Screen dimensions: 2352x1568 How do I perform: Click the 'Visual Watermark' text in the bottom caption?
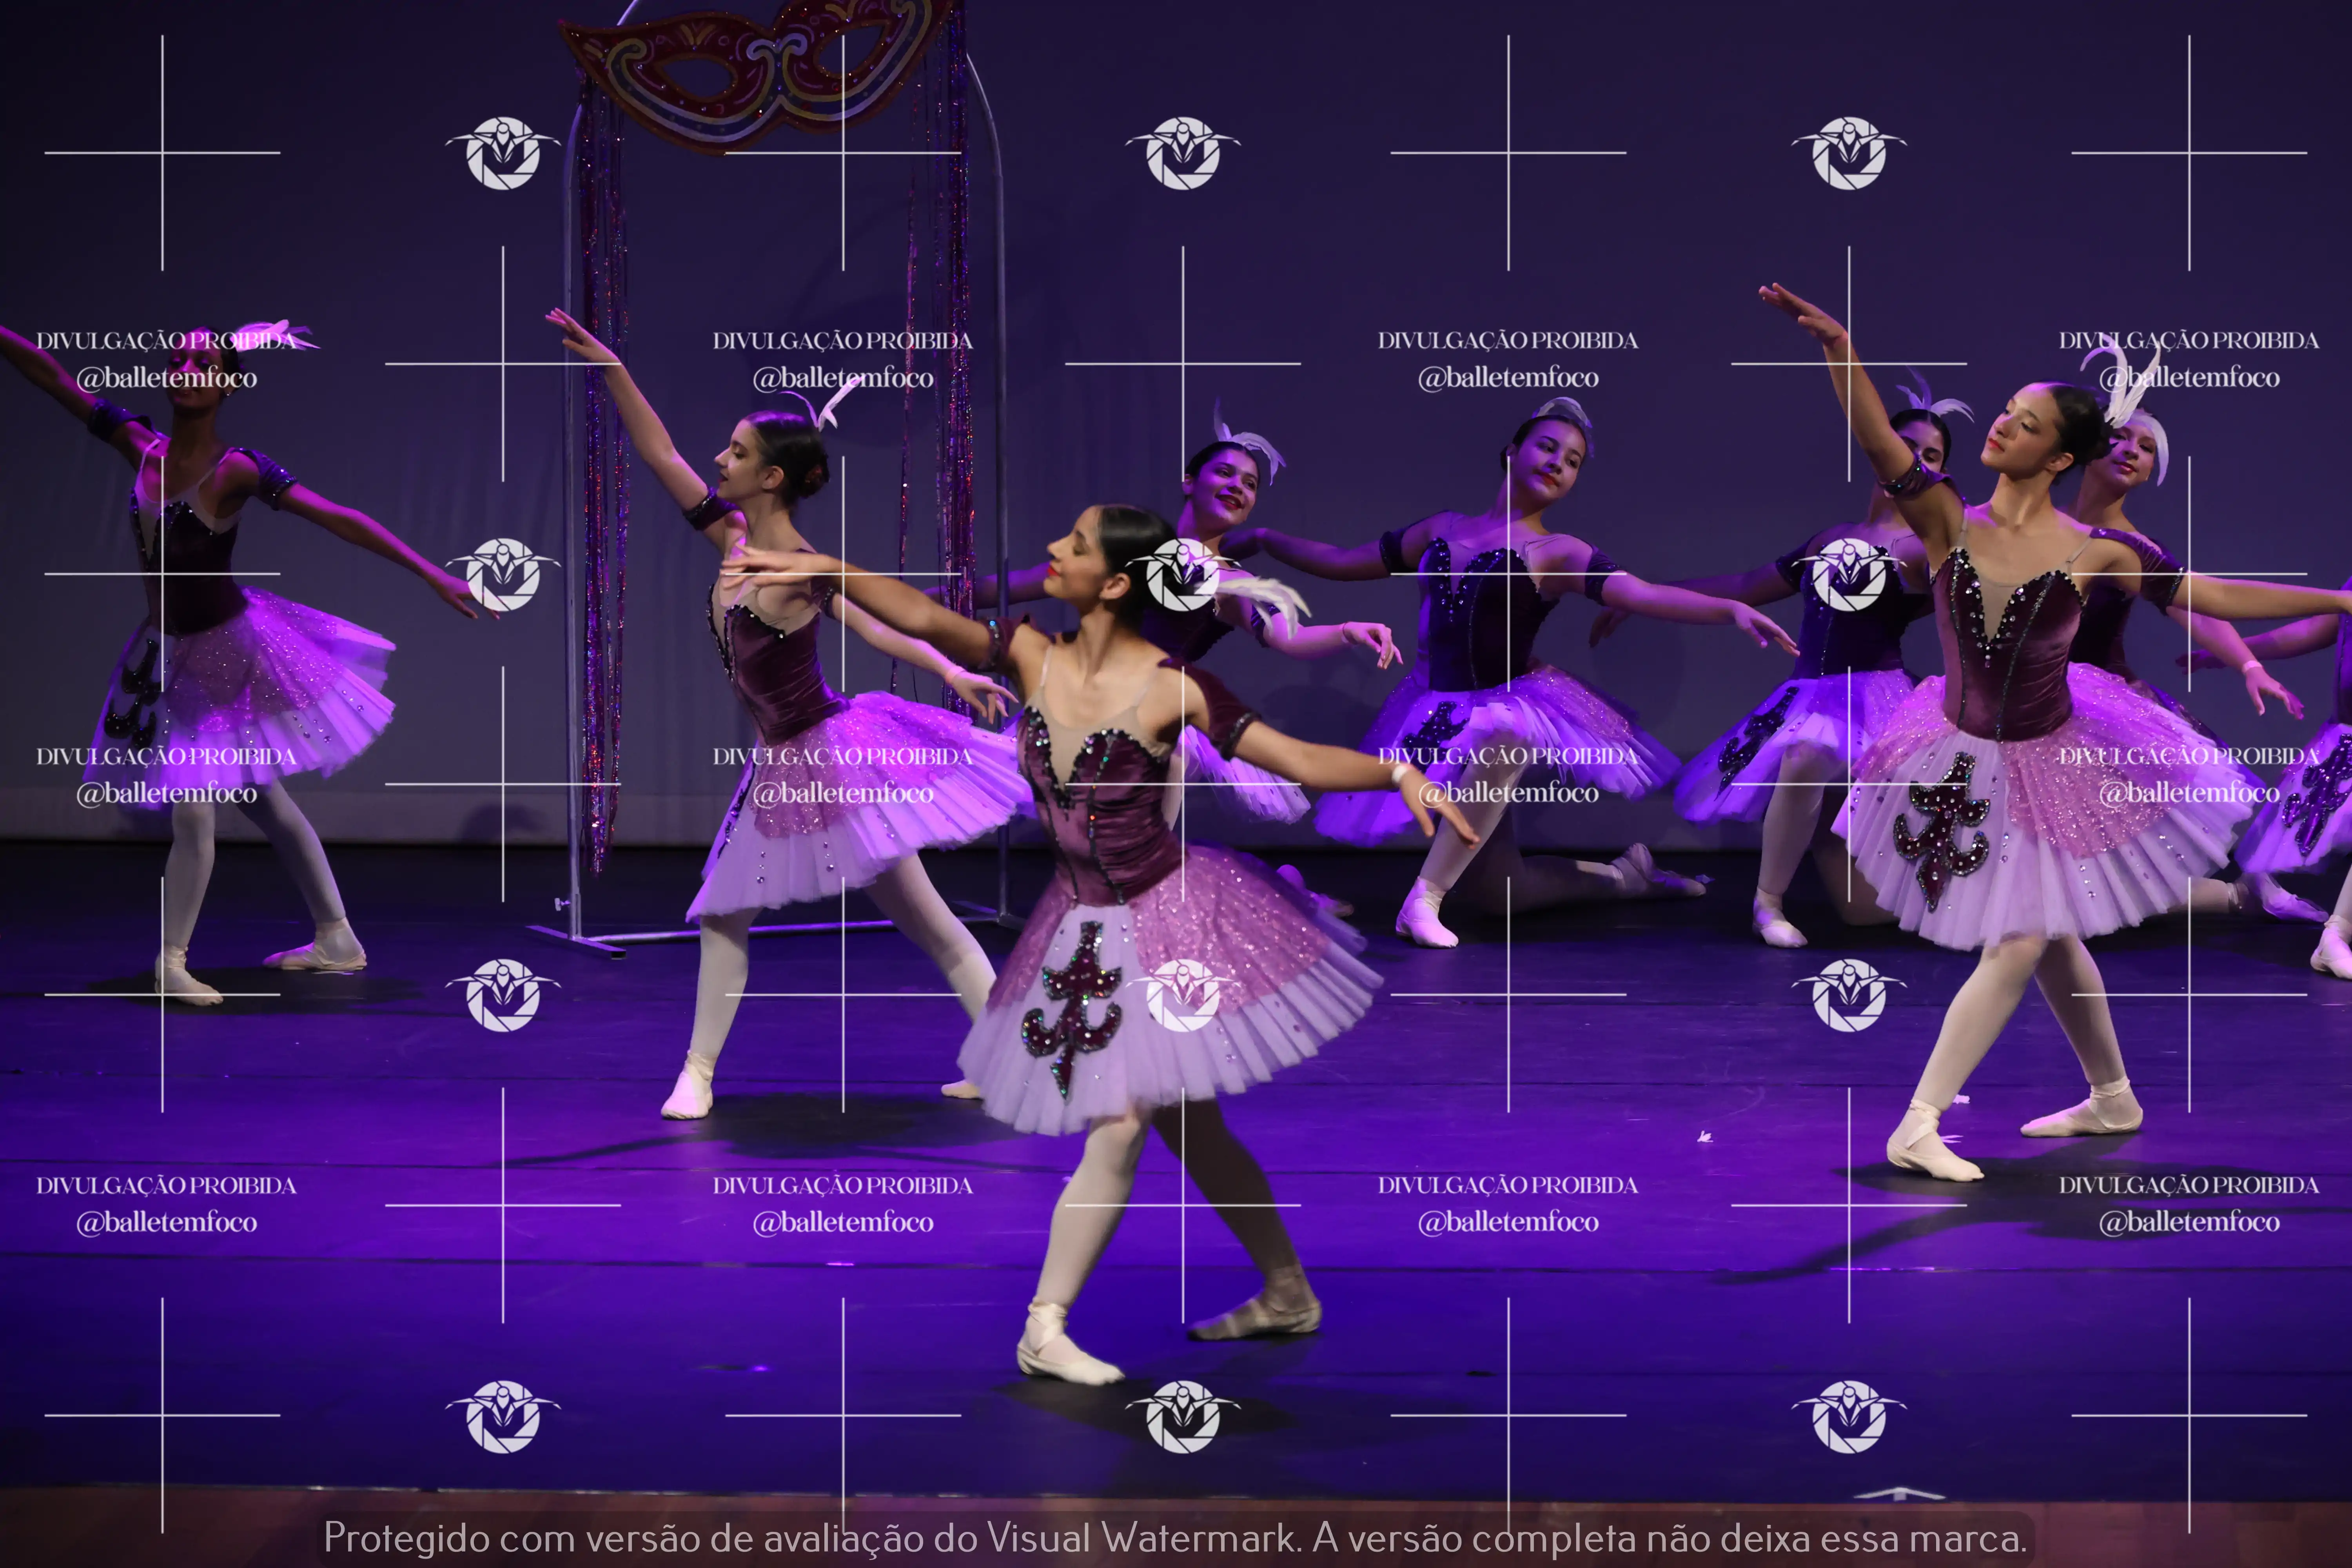1141,1537
